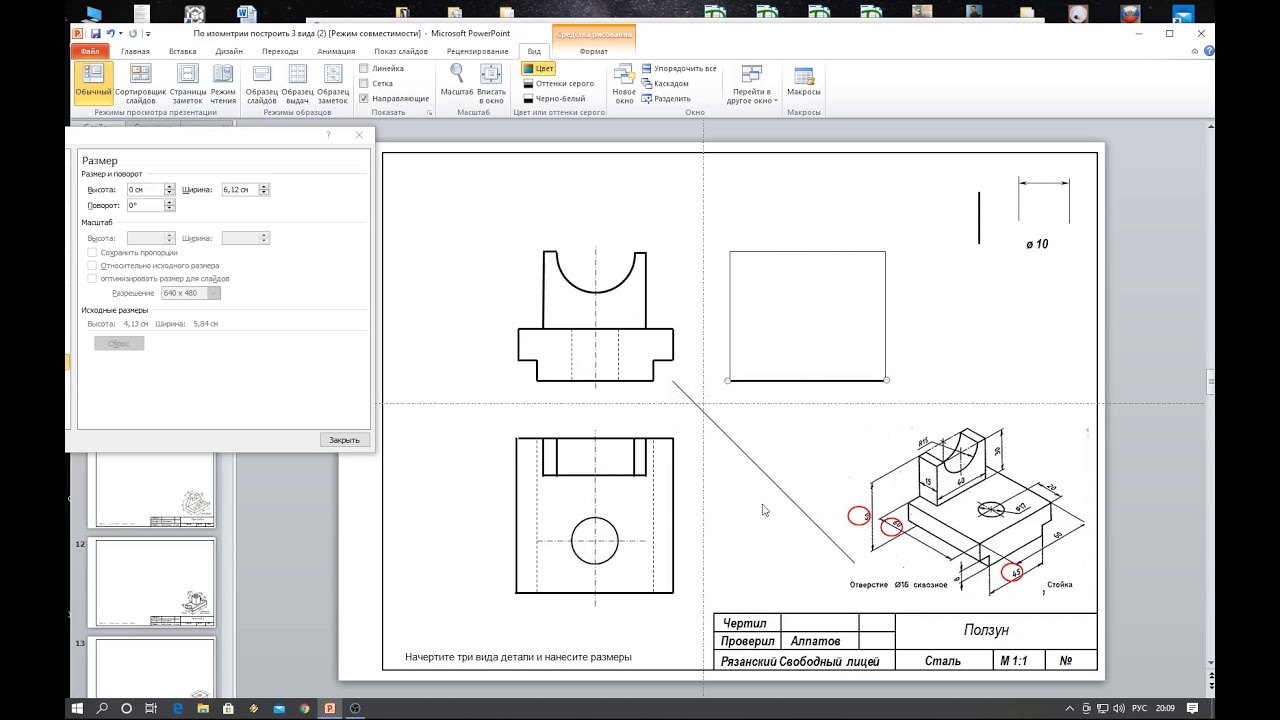Uncheck the Направляющие guides checkbox
This screenshot has width=1280, height=720.
click(364, 99)
